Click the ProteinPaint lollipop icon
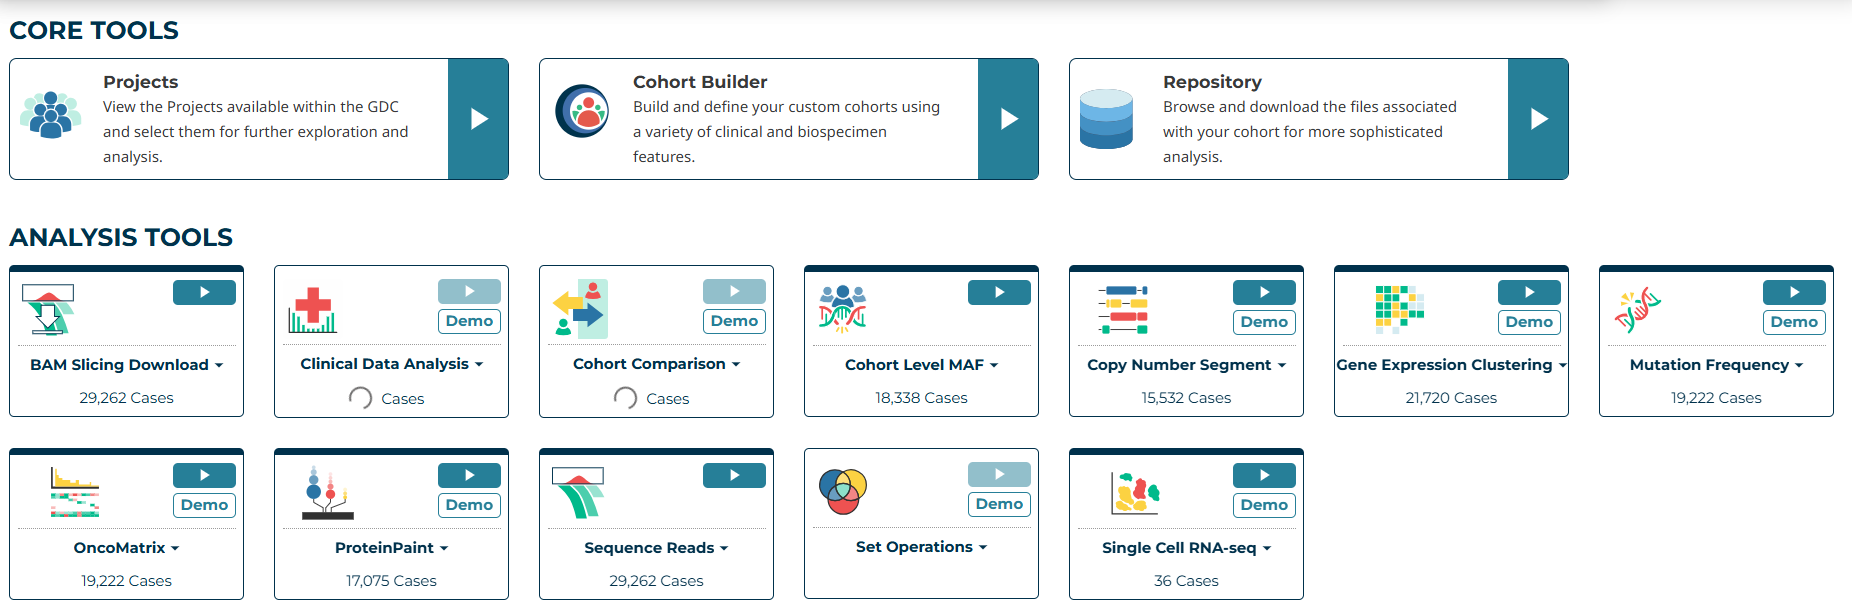Screen dimensions: 1852x607 tap(328, 492)
